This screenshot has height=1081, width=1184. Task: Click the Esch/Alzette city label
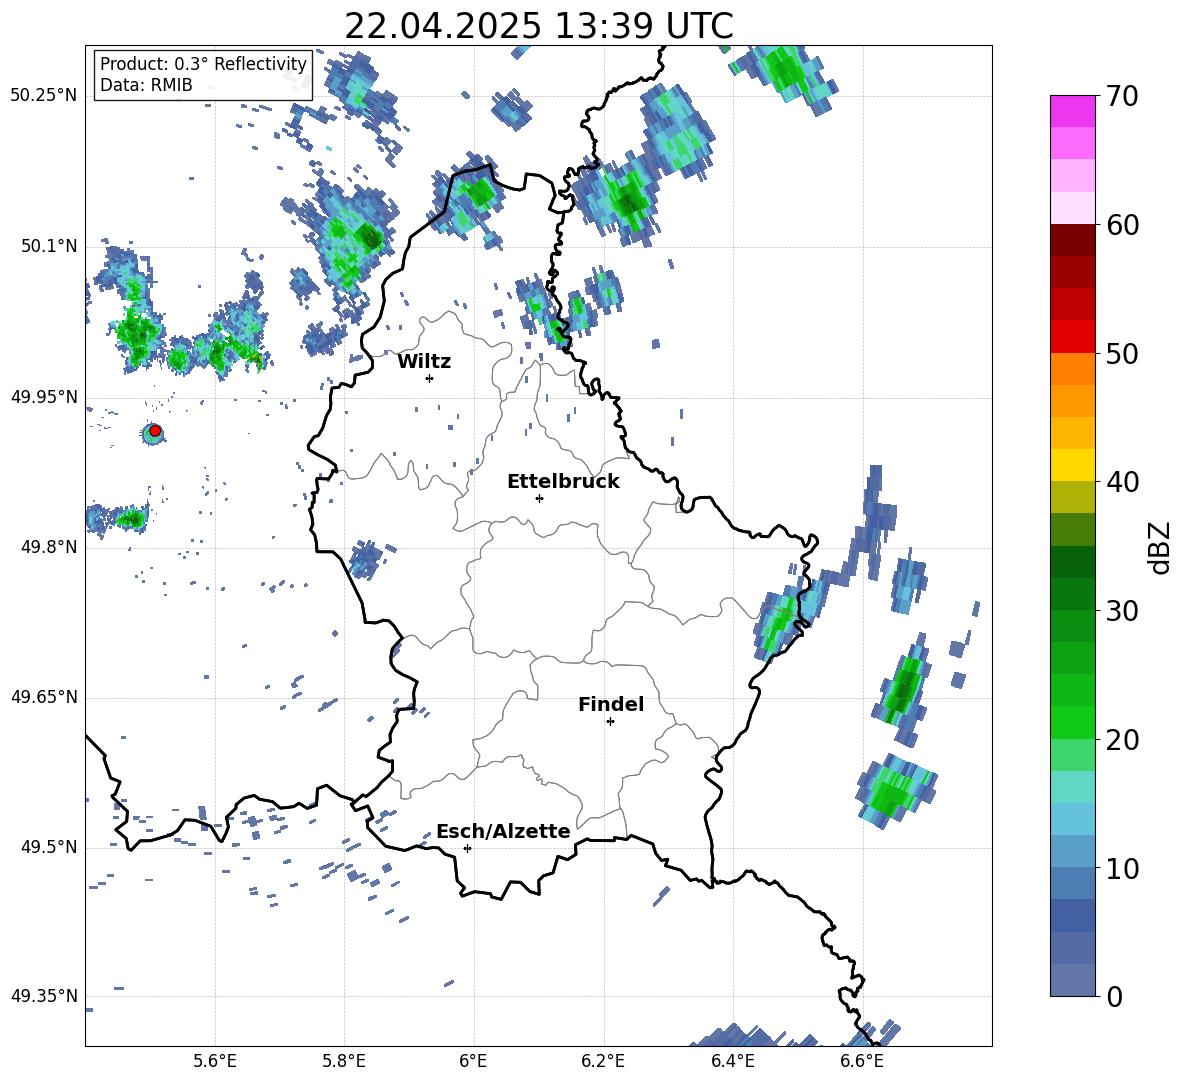503,832
